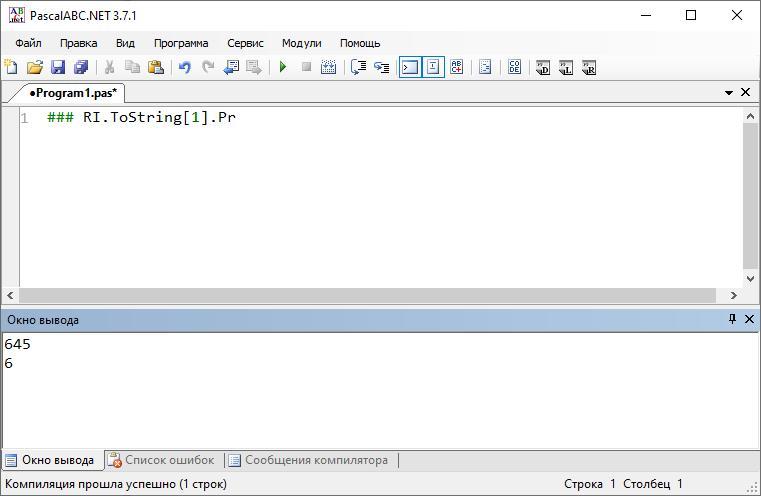The height and width of the screenshot is (496, 761).
Task: Cut selection with the scissors icon
Action: pos(110,67)
